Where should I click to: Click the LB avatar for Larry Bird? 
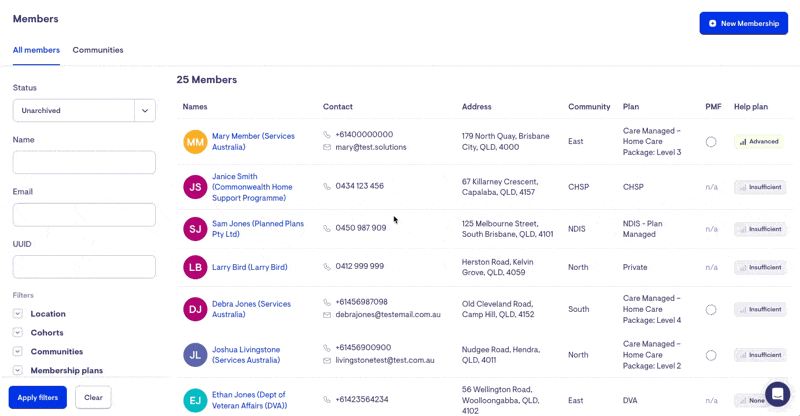click(x=195, y=267)
